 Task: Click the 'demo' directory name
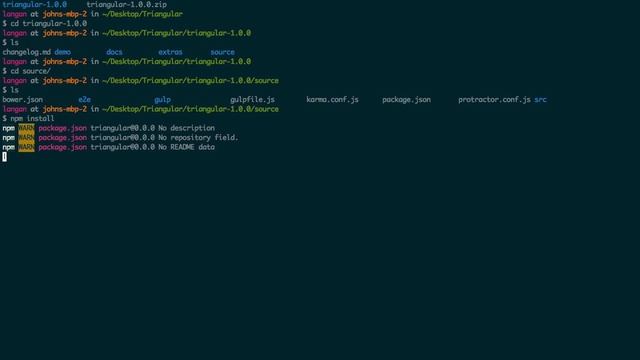[62, 52]
